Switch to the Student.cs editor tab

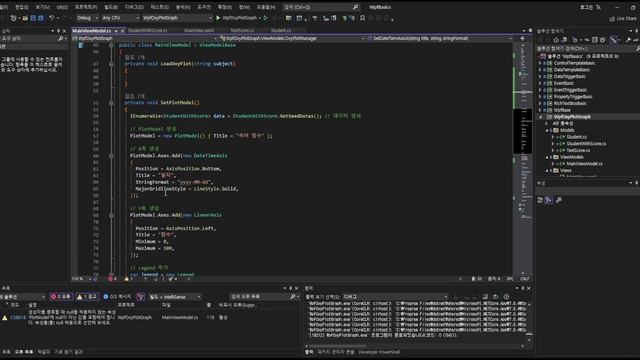coord(281,31)
